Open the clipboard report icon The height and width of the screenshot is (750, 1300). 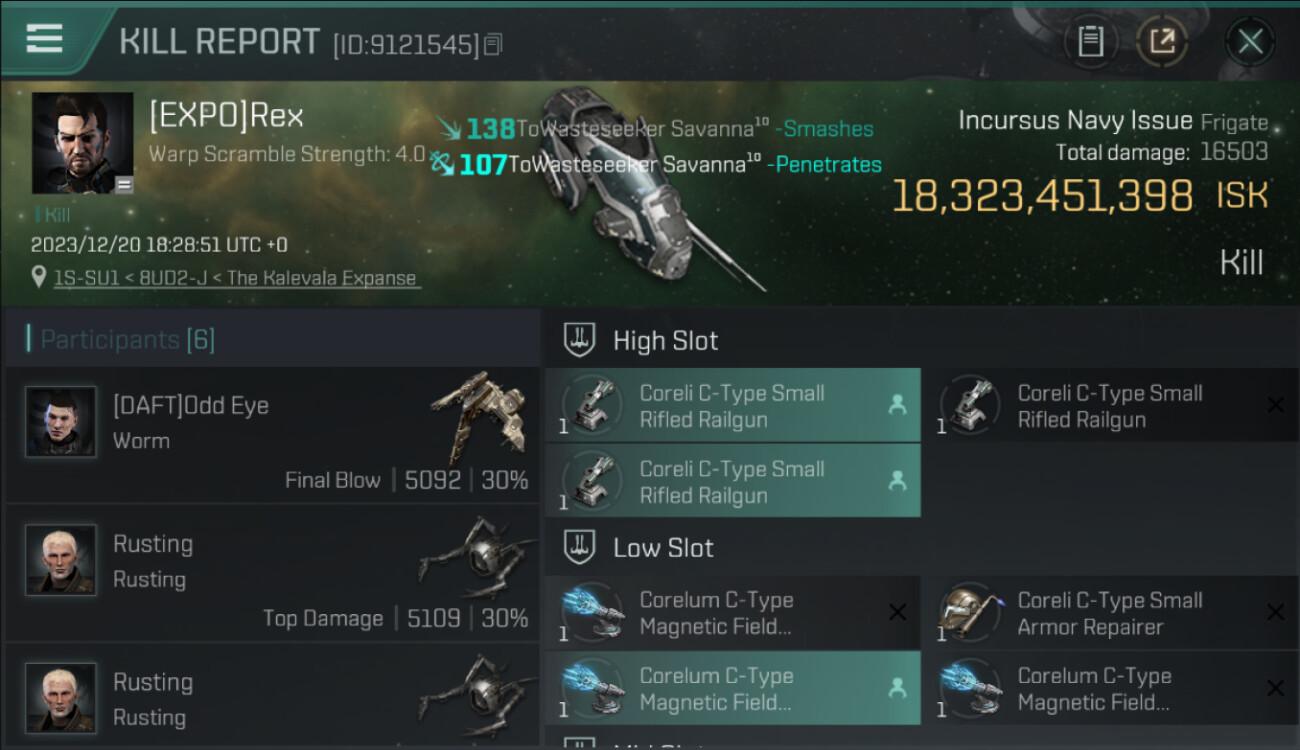[1090, 41]
